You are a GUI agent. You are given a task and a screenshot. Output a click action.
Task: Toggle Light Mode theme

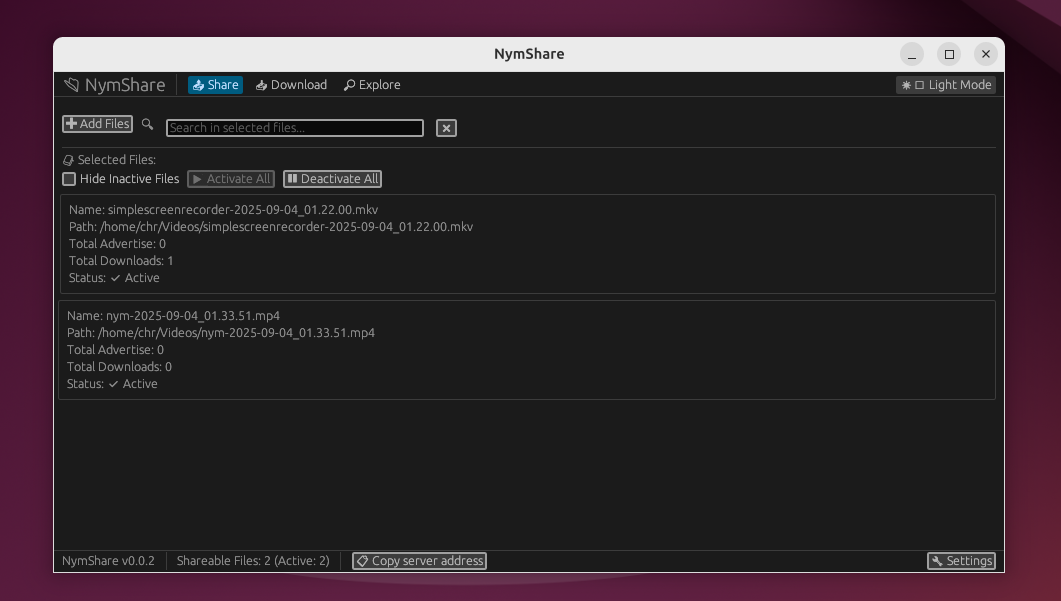point(946,85)
